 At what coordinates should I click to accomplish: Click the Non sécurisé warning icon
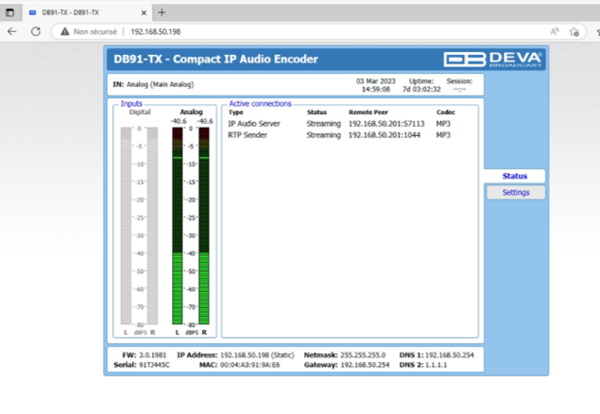point(65,31)
